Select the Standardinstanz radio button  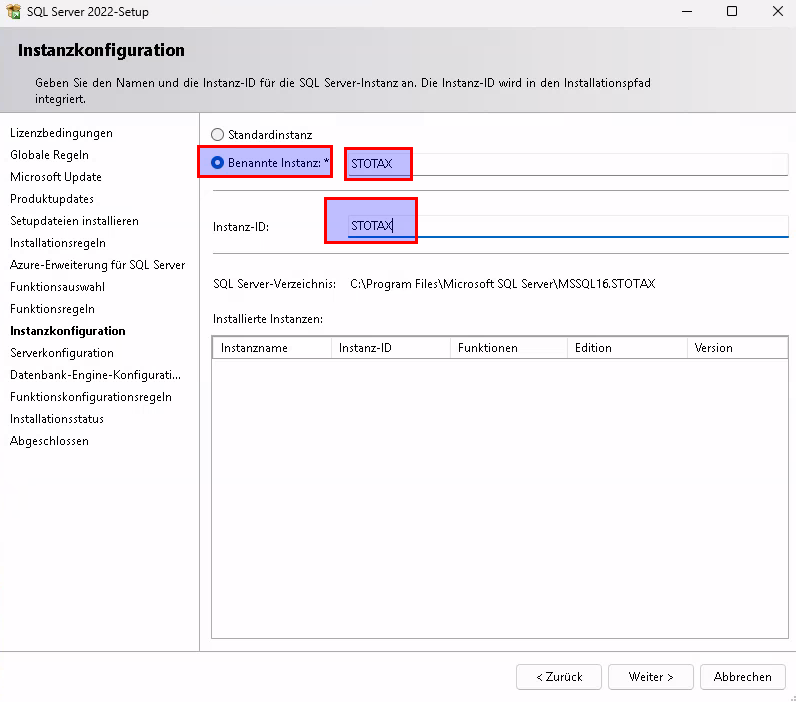point(218,134)
